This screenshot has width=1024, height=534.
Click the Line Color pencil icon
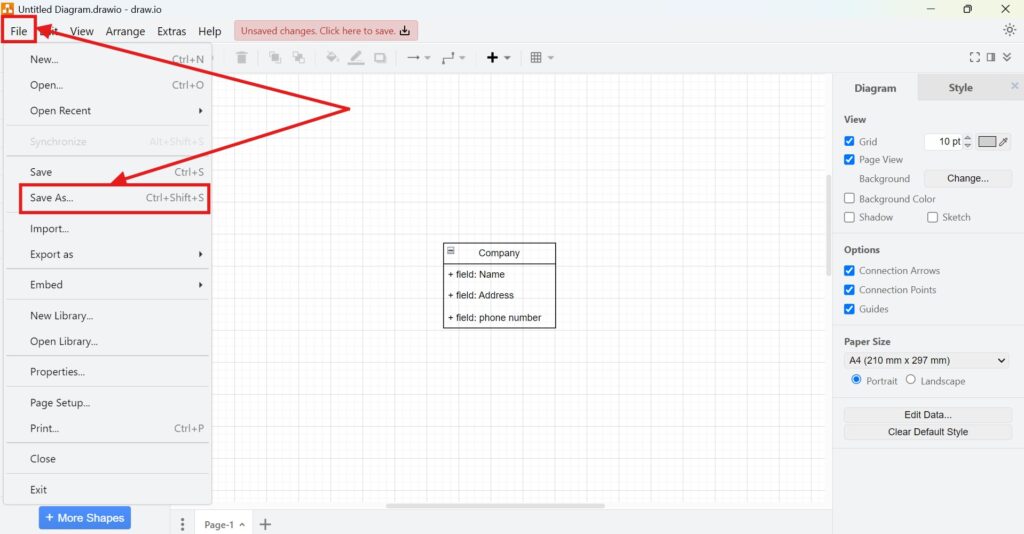coord(356,58)
